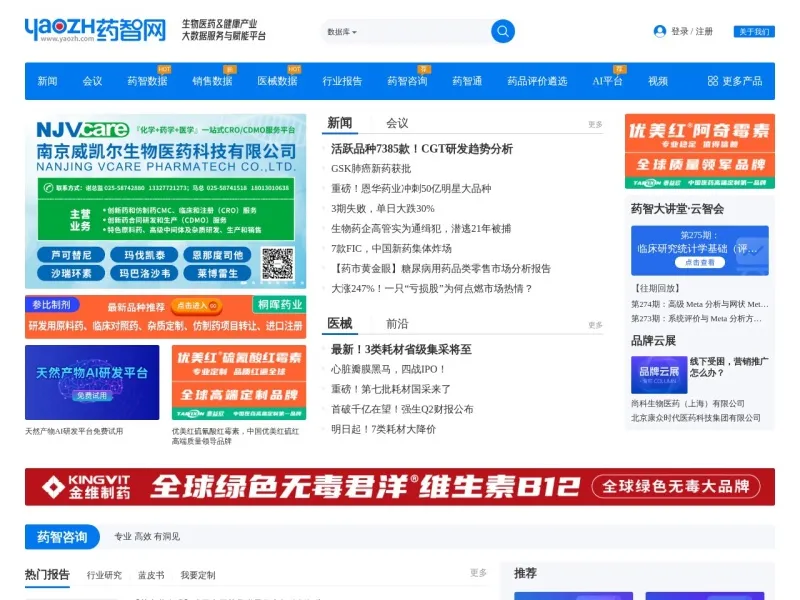
Task: Switch to the 新闻 tab in the news panel
Action: [x=340, y=123]
